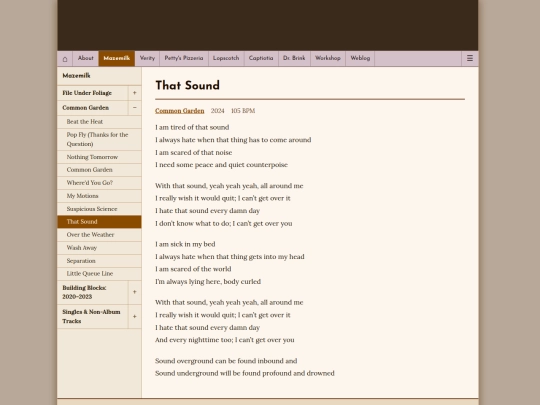This screenshot has width=540, height=405.
Task: Open the Dr. Brink tab
Action: pos(294,59)
